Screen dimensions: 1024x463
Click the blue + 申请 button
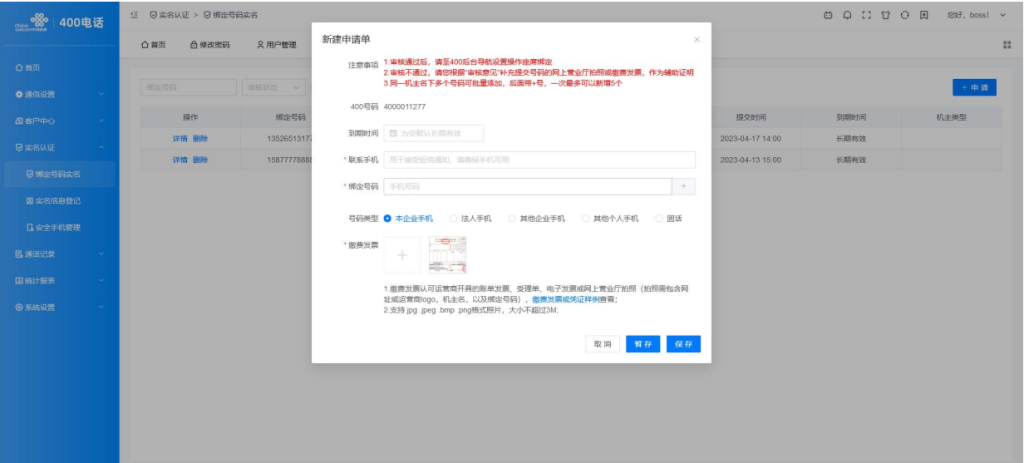coord(974,88)
